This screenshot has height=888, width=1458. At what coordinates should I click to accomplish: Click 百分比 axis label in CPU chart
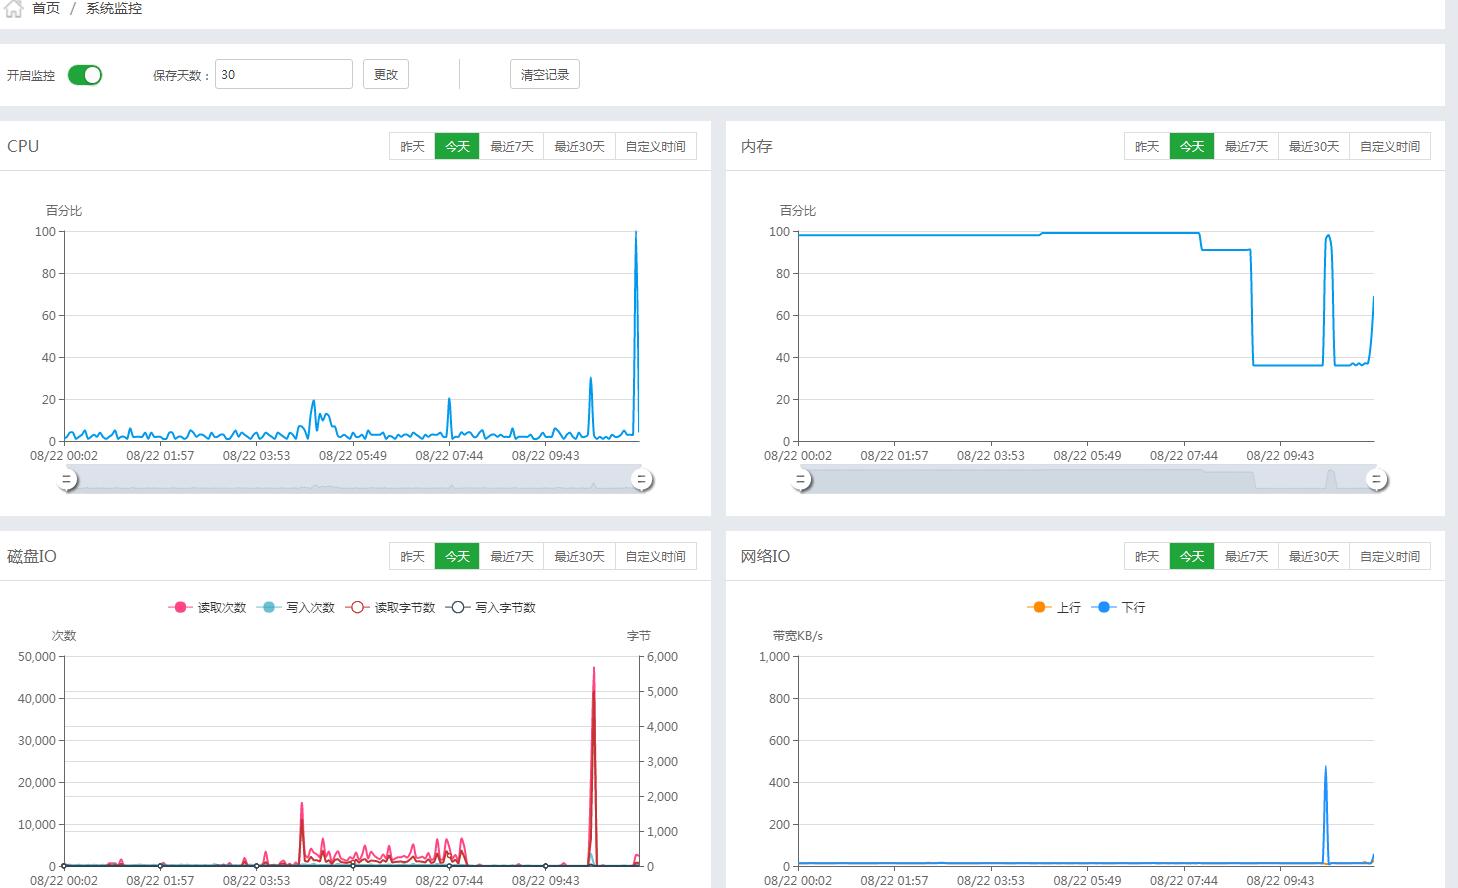pos(64,211)
